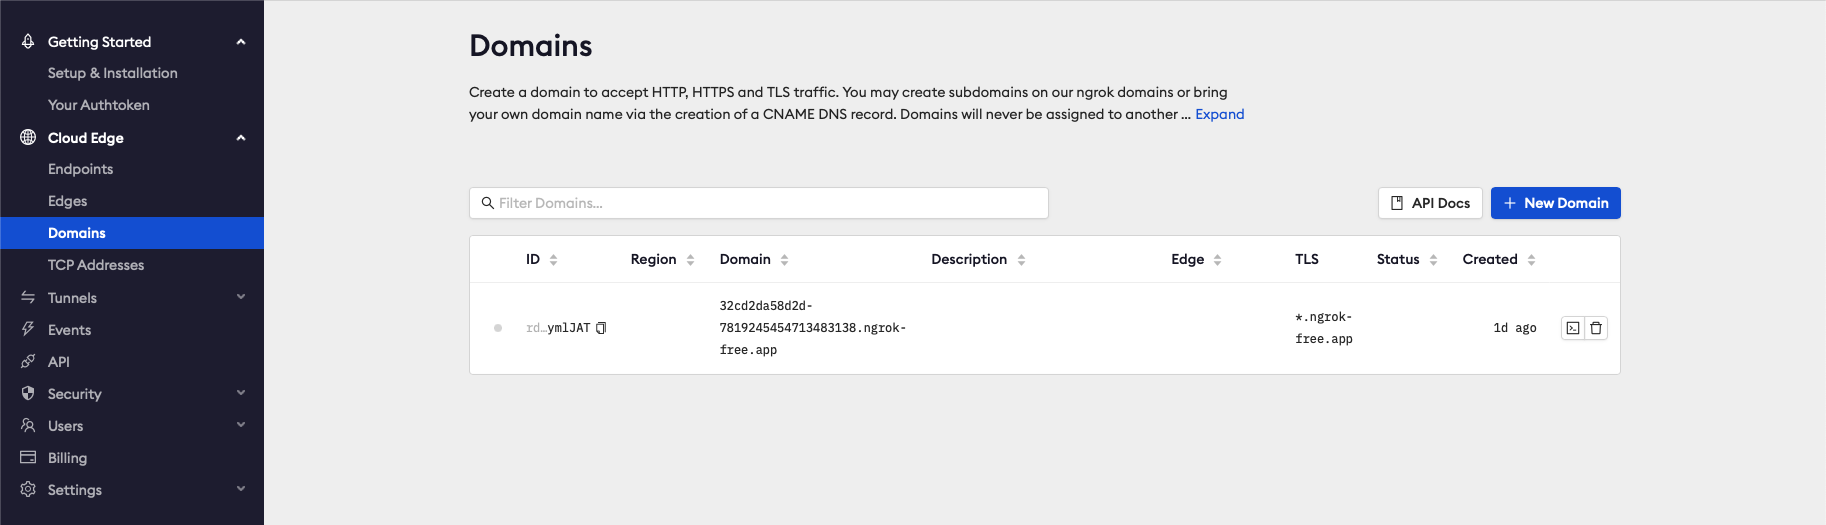Expand the Tunnels section chevron

coord(241,297)
